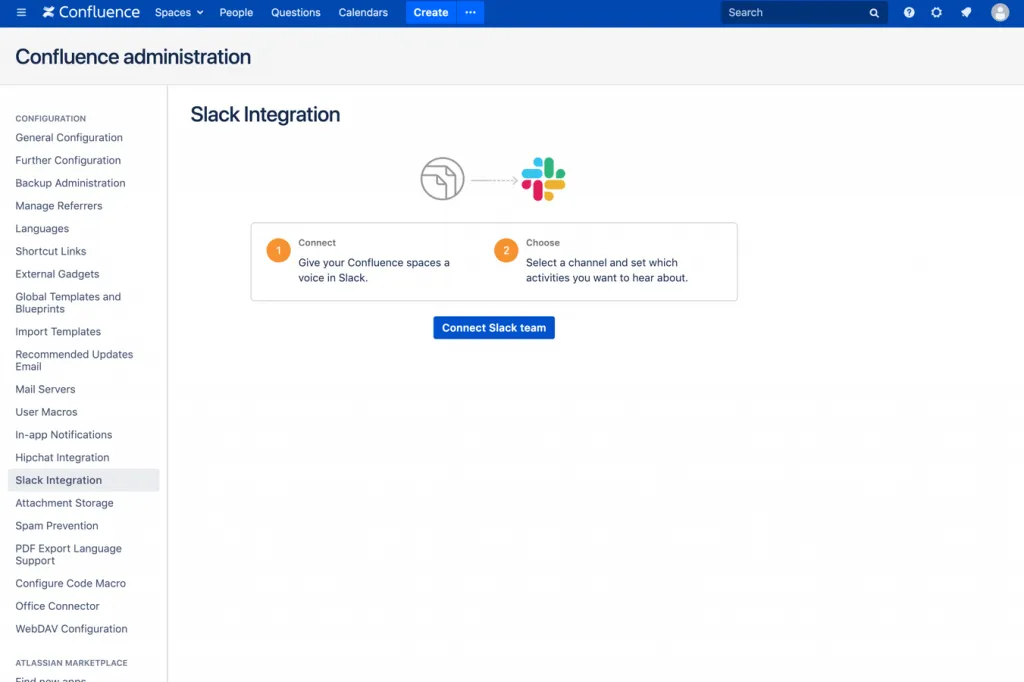Open In-app Notifications settings
Viewport: 1024px width, 682px height.
click(64, 435)
